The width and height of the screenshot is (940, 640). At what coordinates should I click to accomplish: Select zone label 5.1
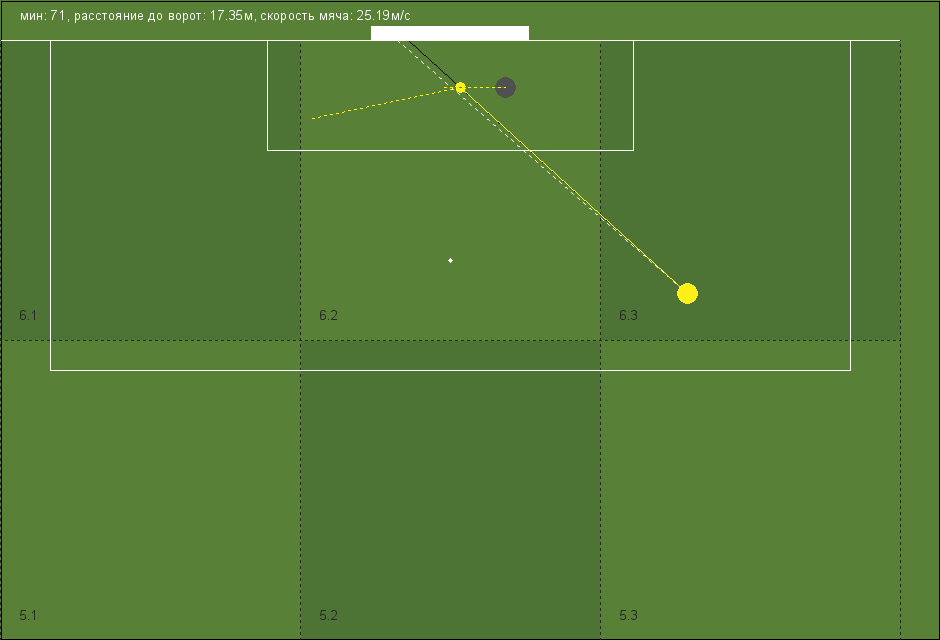(28, 615)
